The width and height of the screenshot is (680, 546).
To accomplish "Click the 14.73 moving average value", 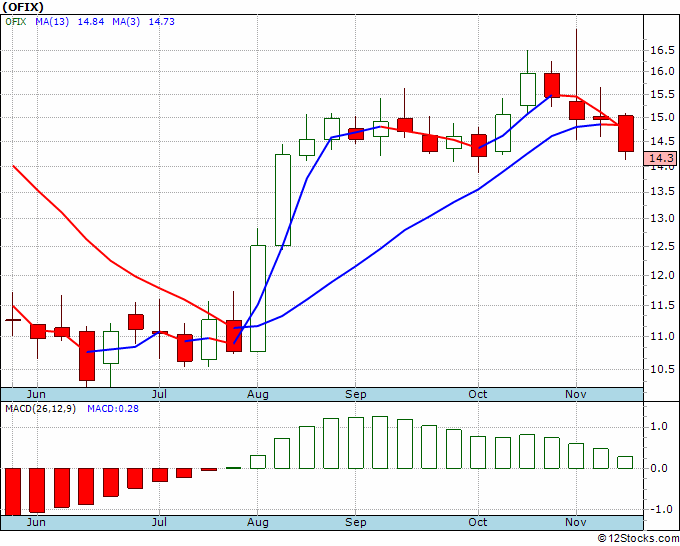I will point(162,21).
